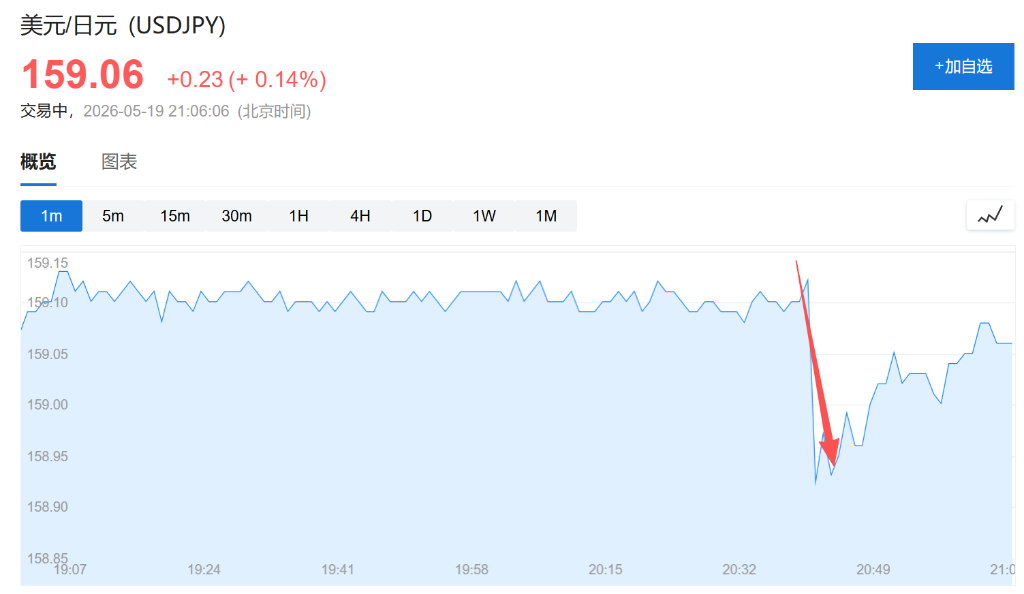The image size is (1024, 594).
Task: Choose the 1M chart period
Action: pyautogui.click(x=546, y=216)
